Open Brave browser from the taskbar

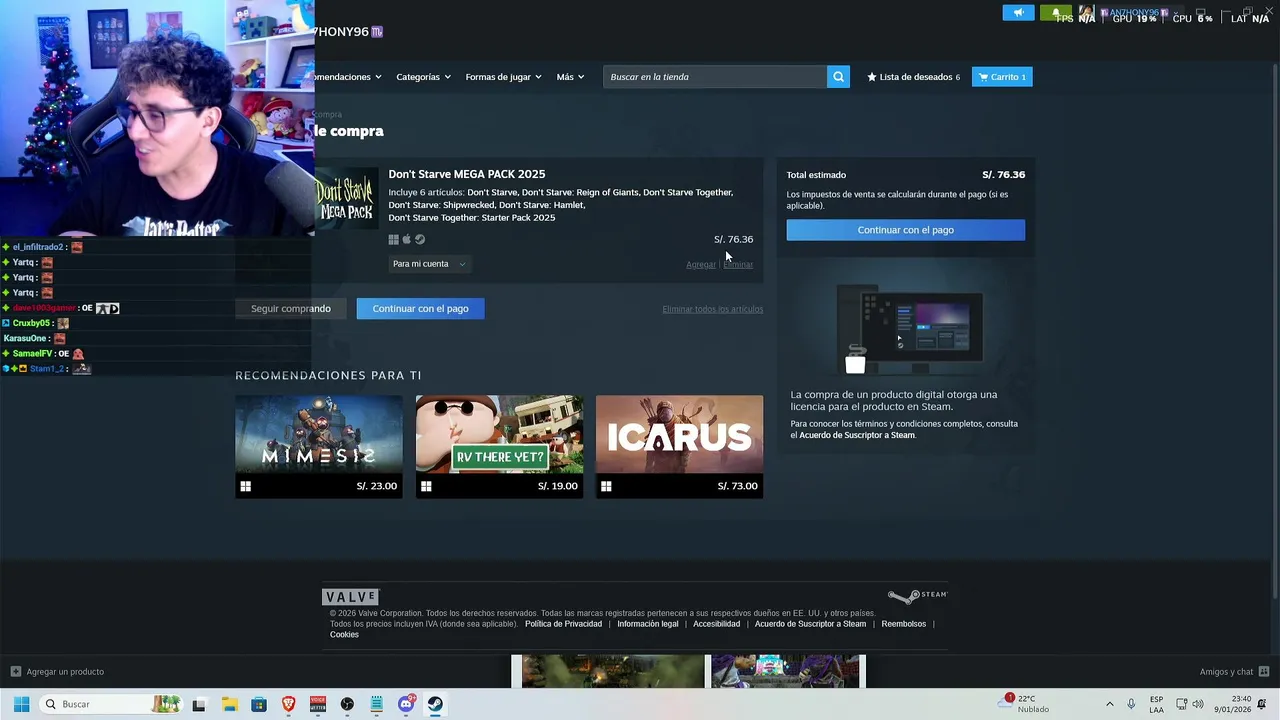click(288, 704)
